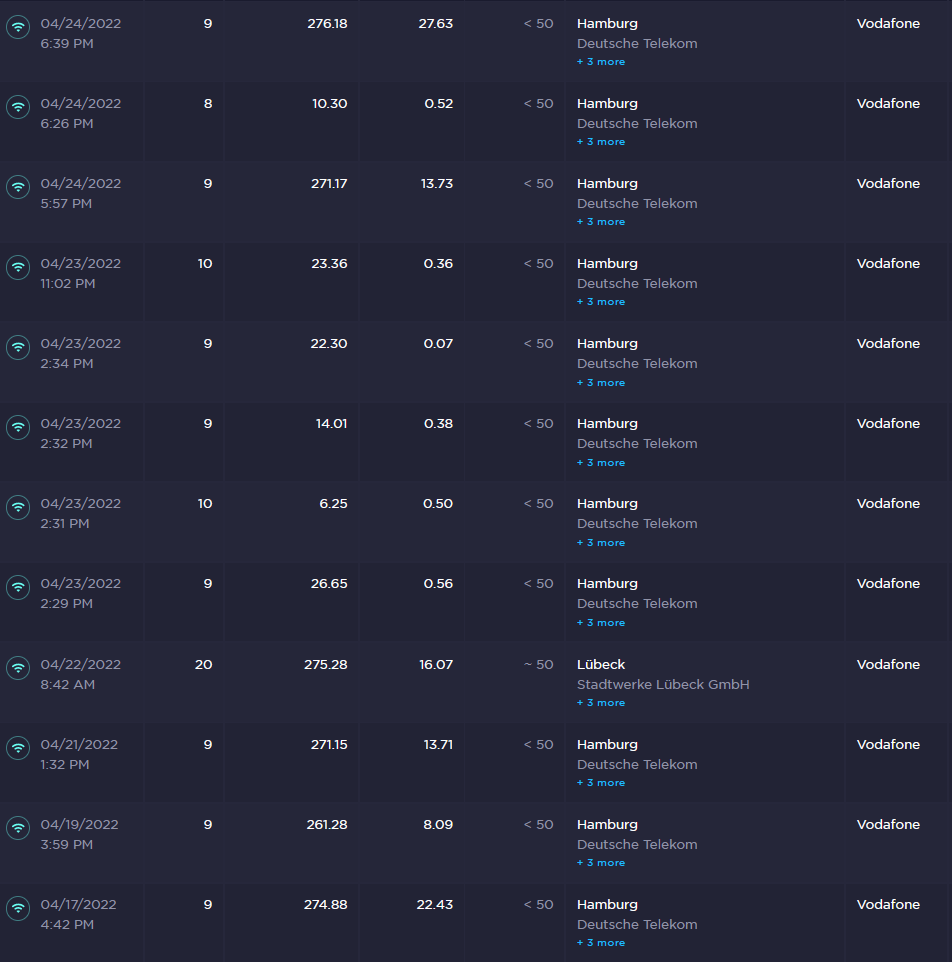Viewport: 952px width, 962px height.
Task: Select download value 274.88
Action: click(326, 905)
